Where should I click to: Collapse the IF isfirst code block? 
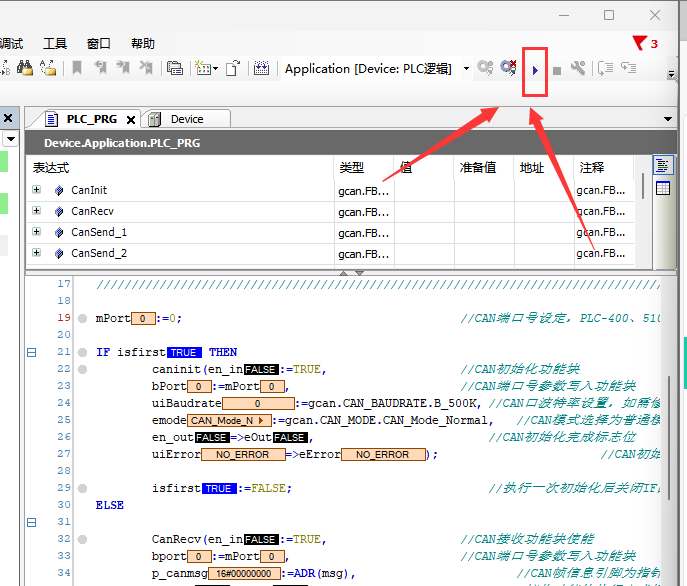tap(31, 353)
